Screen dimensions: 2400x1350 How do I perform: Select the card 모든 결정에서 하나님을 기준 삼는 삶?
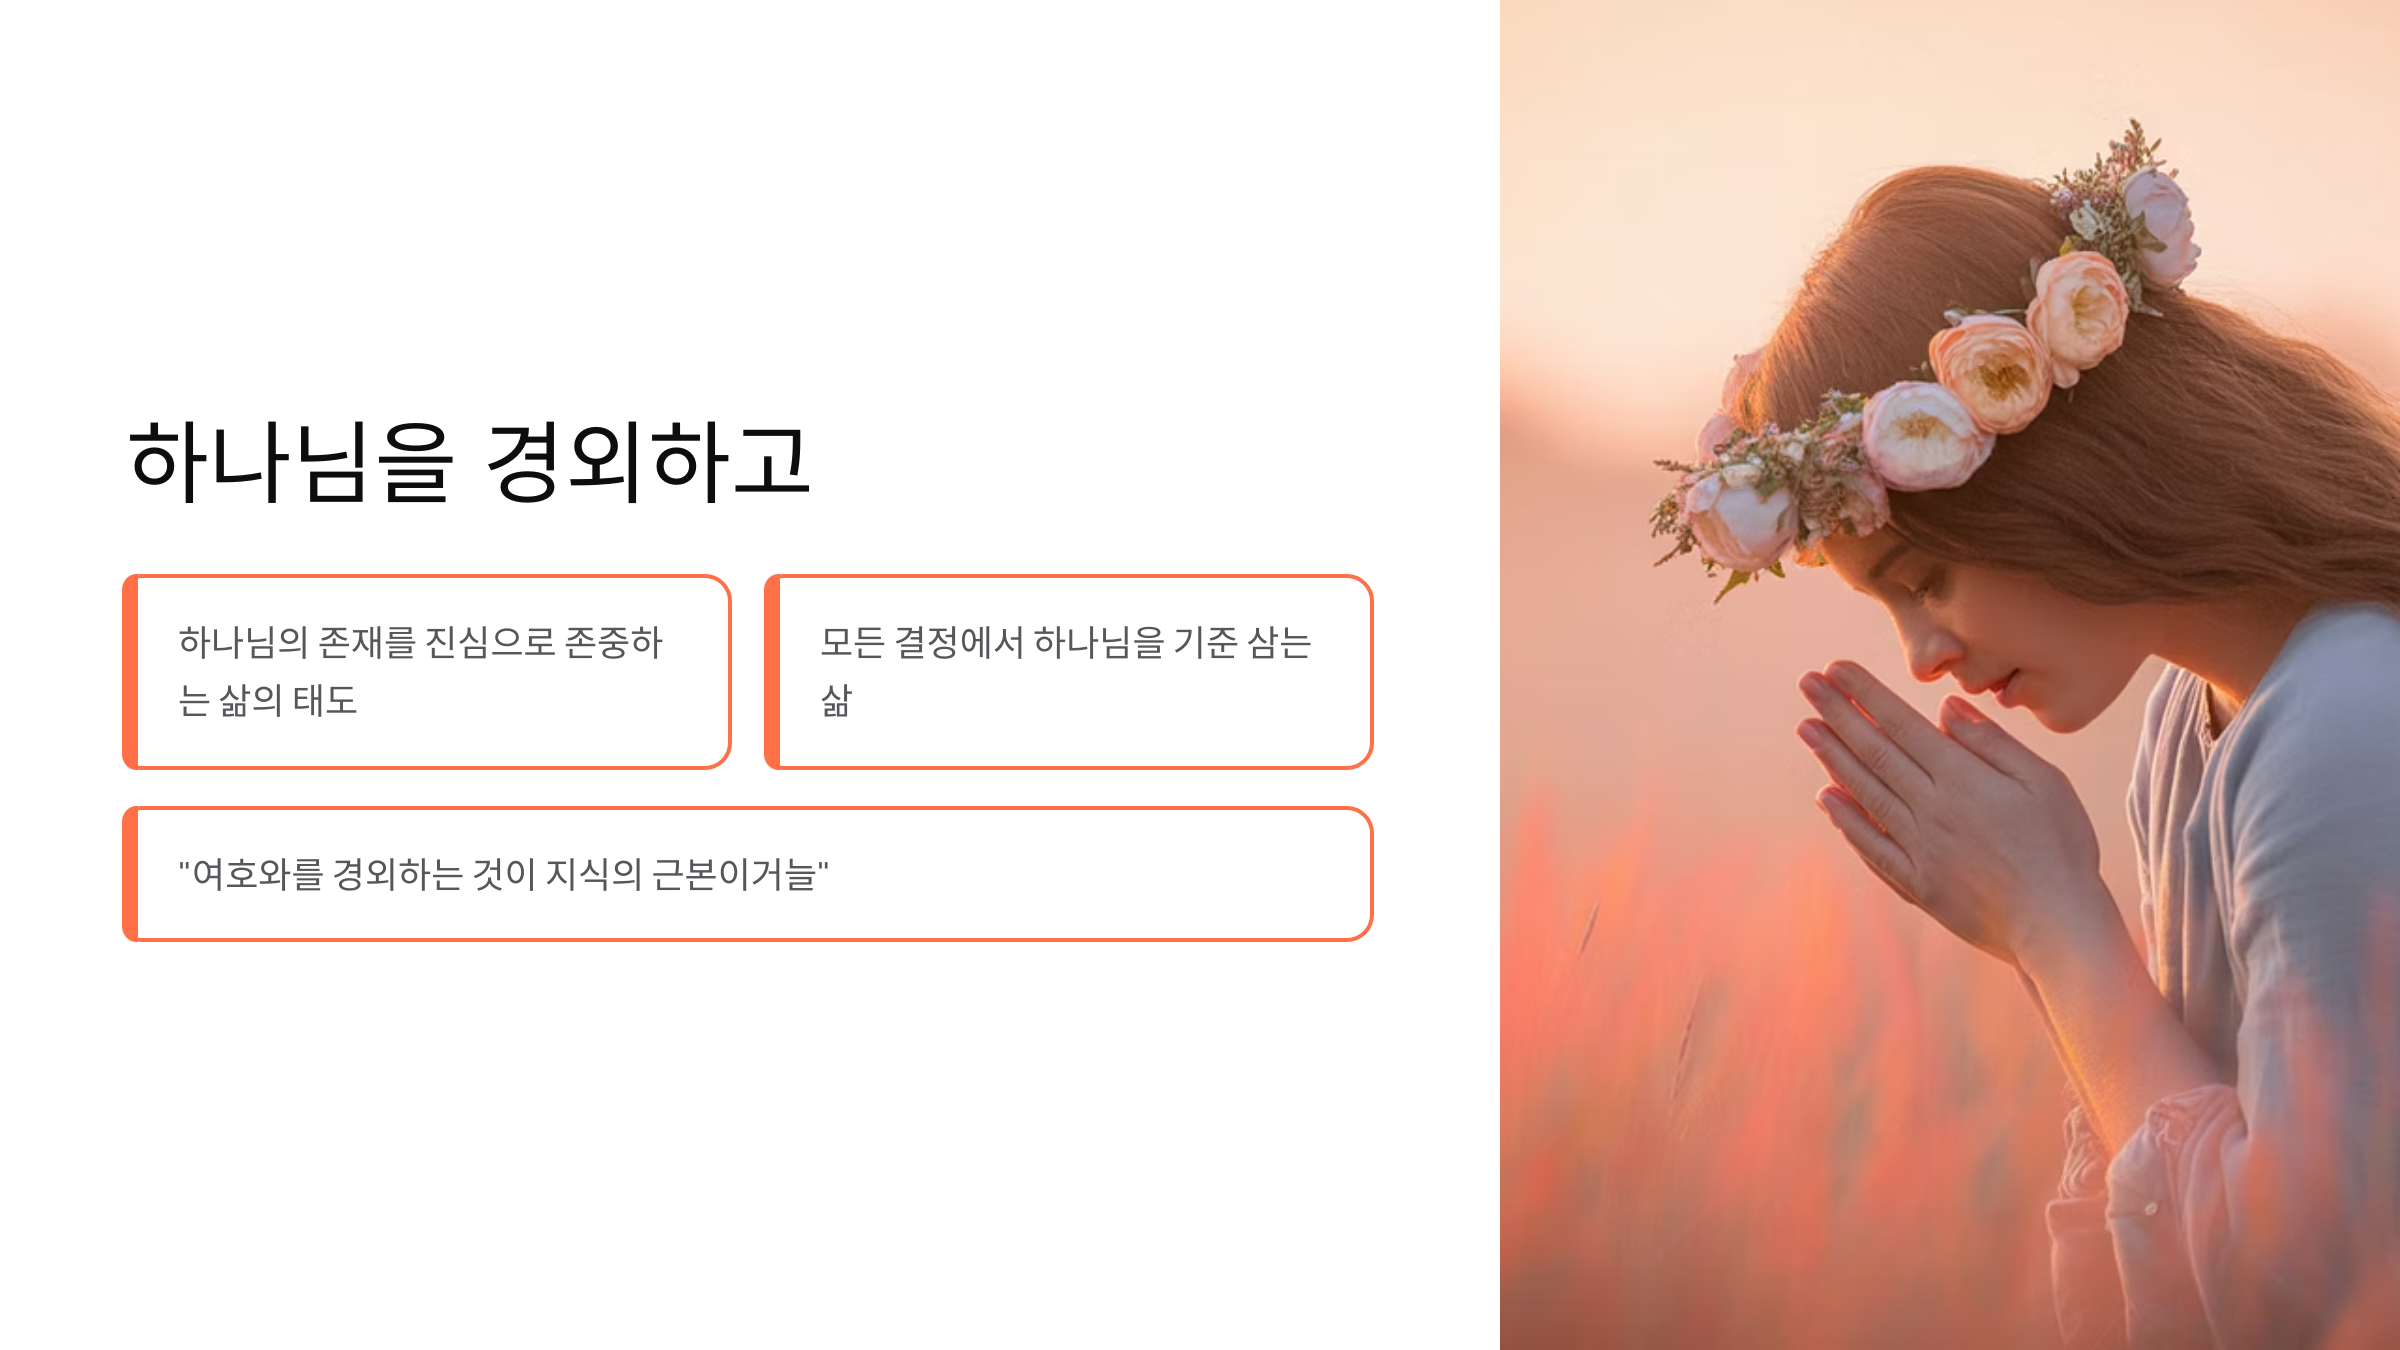(x=1069, y=672)
